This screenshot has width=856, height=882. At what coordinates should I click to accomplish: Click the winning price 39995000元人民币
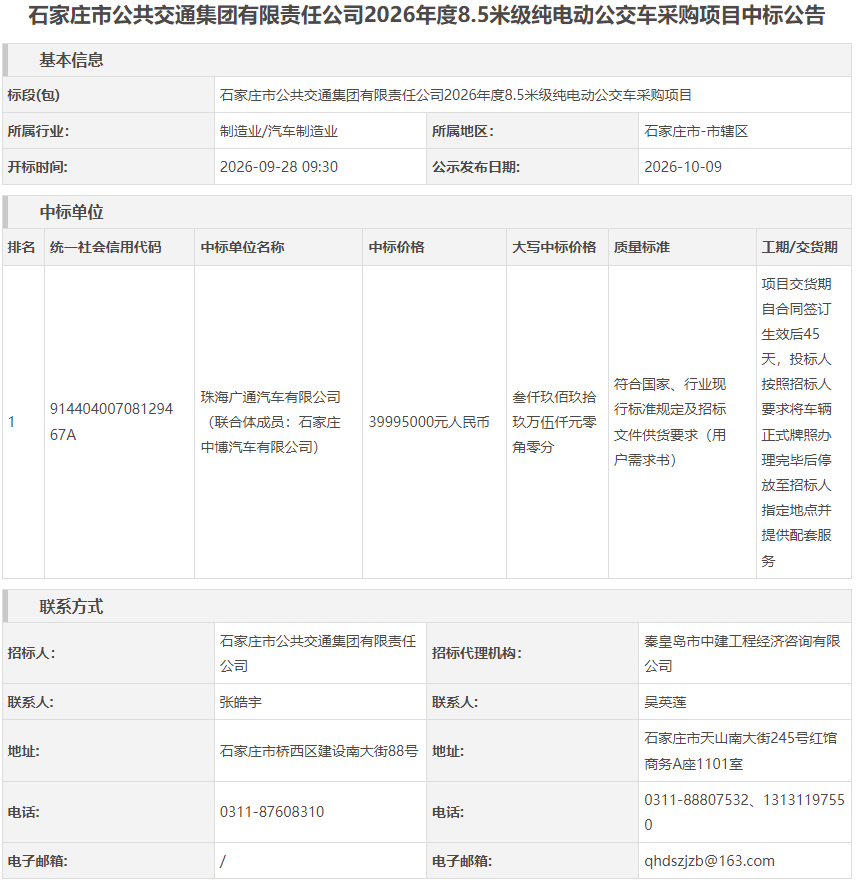pyautogui.click(x=429, y=422)
